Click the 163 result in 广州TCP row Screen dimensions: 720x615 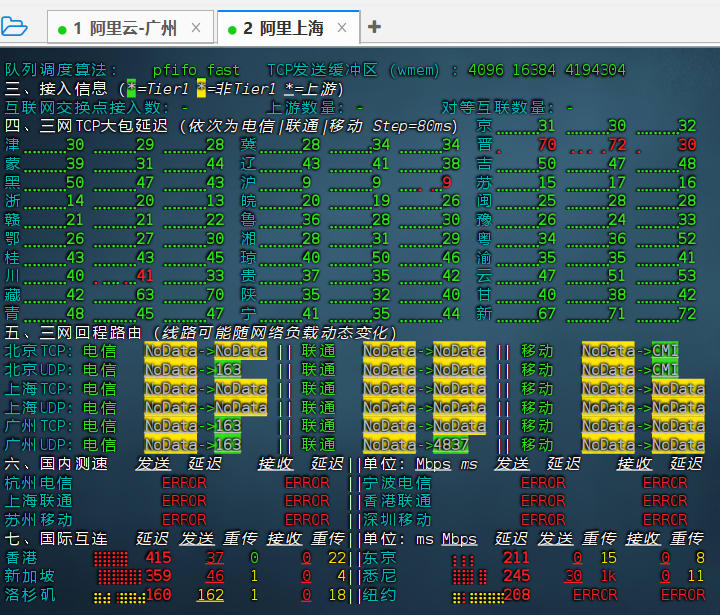228,426
